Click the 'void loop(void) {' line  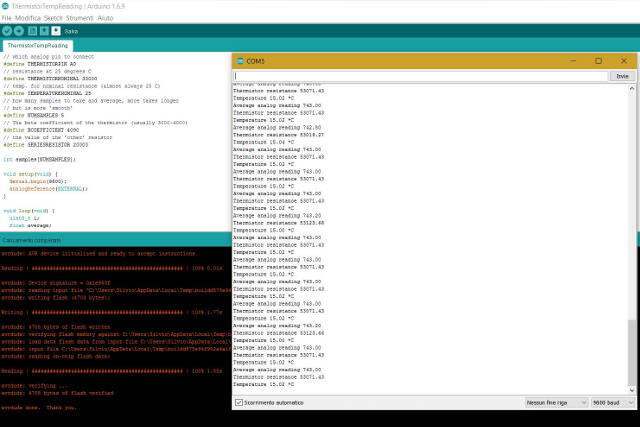29,211
